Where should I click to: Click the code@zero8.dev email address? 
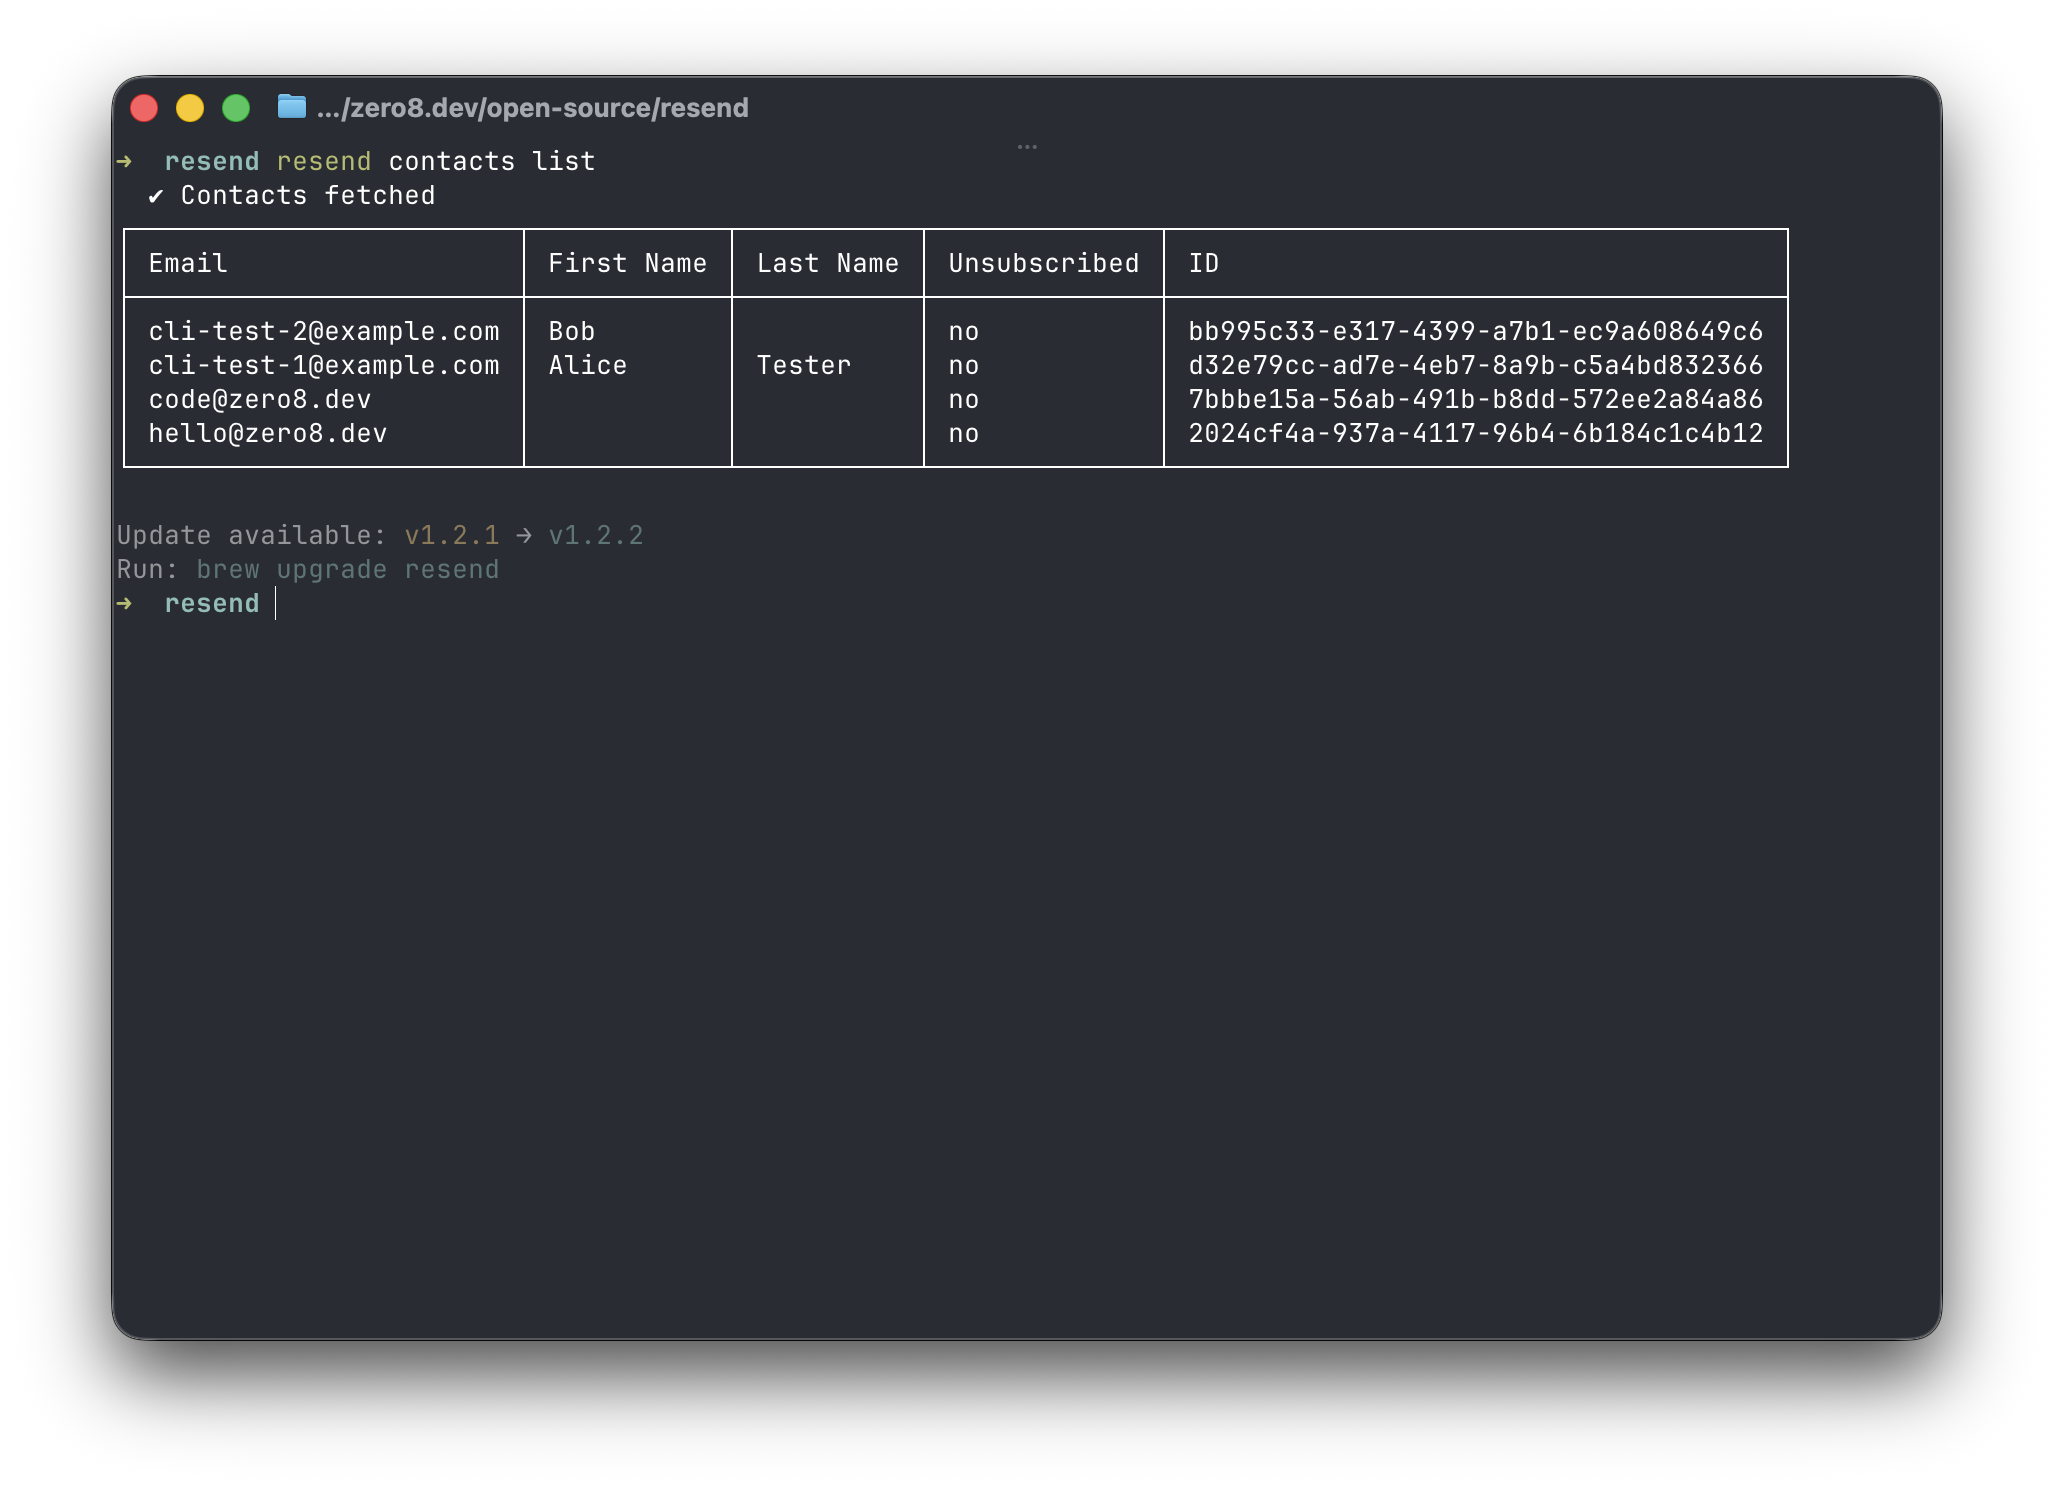pos(259,399)
